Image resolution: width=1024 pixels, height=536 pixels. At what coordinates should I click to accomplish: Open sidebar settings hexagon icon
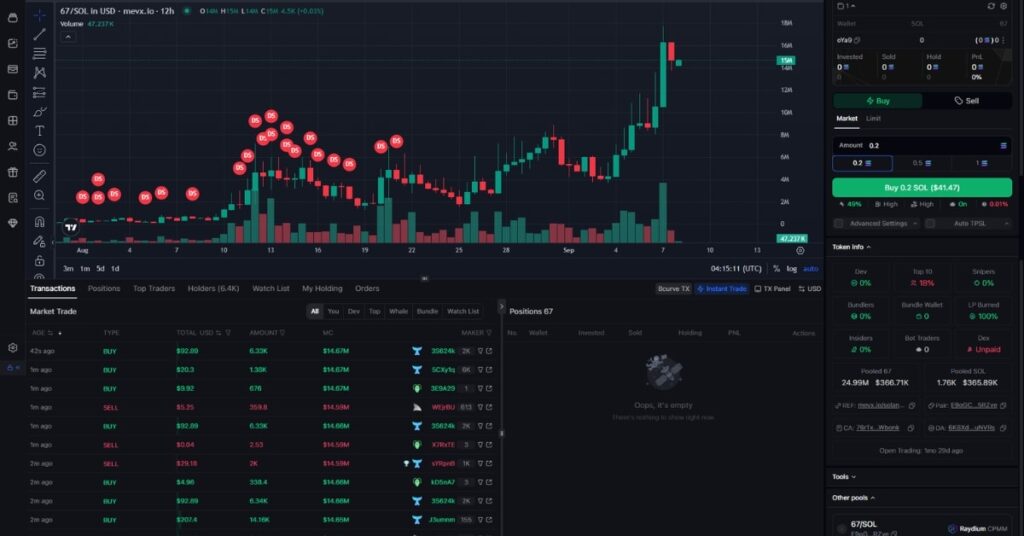click(x=12, y=347)
